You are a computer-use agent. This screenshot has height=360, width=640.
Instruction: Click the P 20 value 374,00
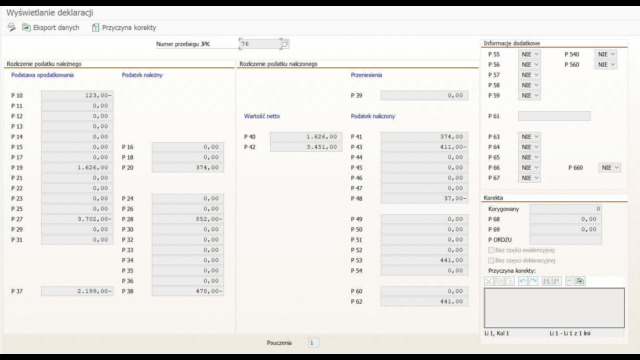(188, 167)
